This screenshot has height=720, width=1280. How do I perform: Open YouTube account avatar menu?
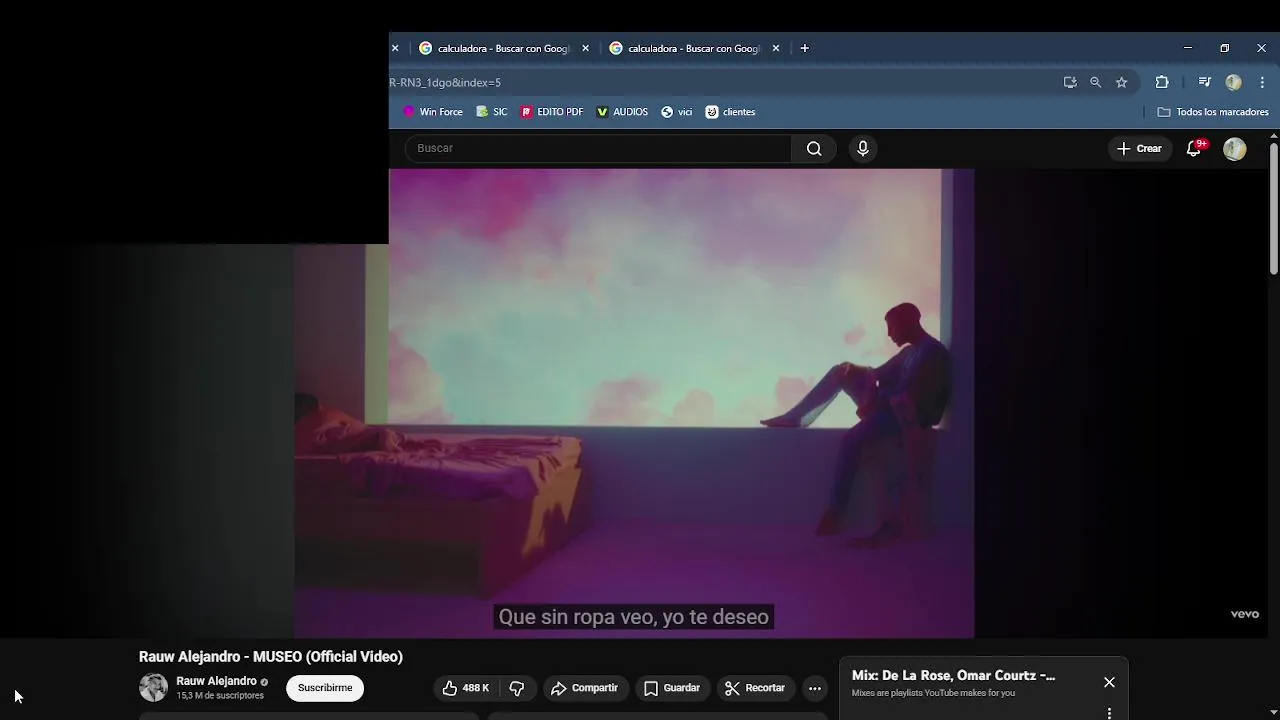(1235, 149)
